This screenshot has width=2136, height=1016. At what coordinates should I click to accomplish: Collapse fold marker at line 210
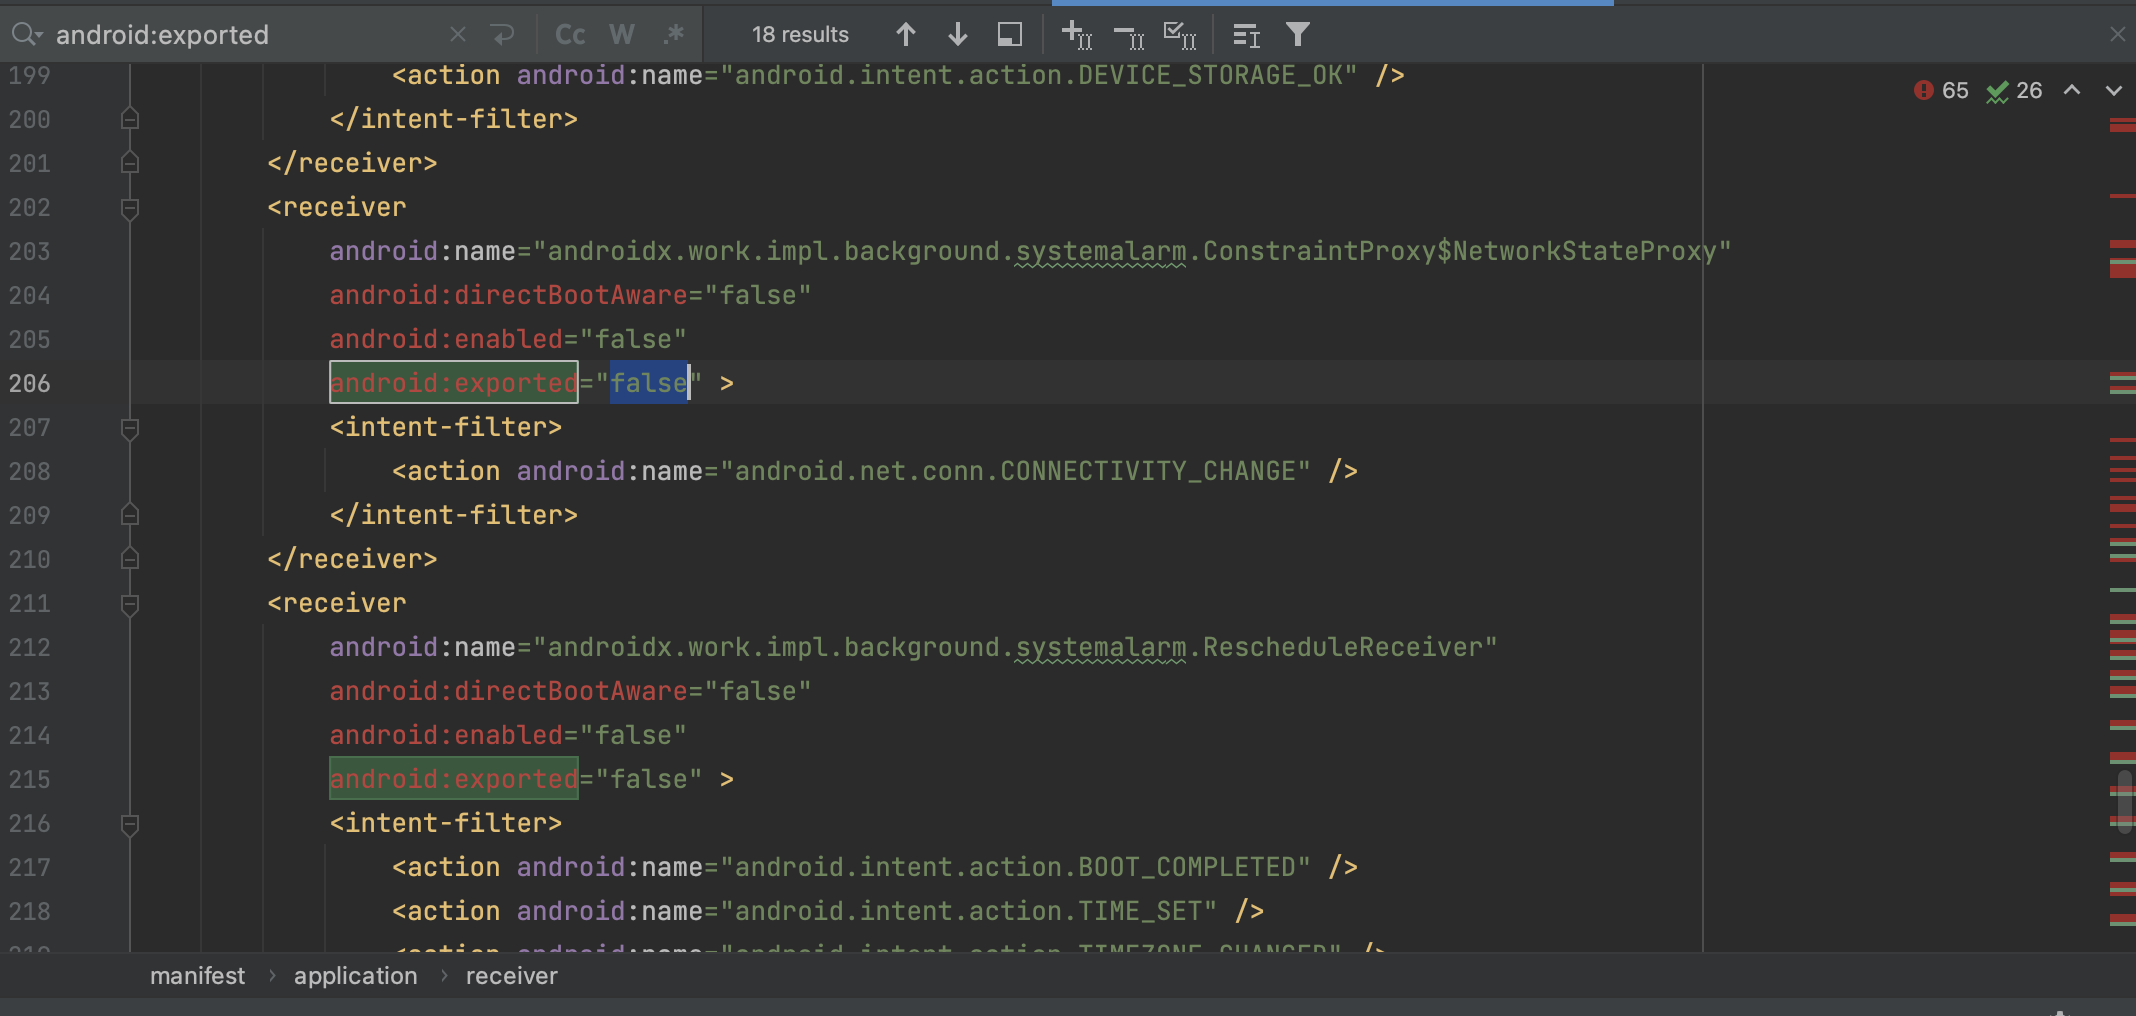pos(129,559)
